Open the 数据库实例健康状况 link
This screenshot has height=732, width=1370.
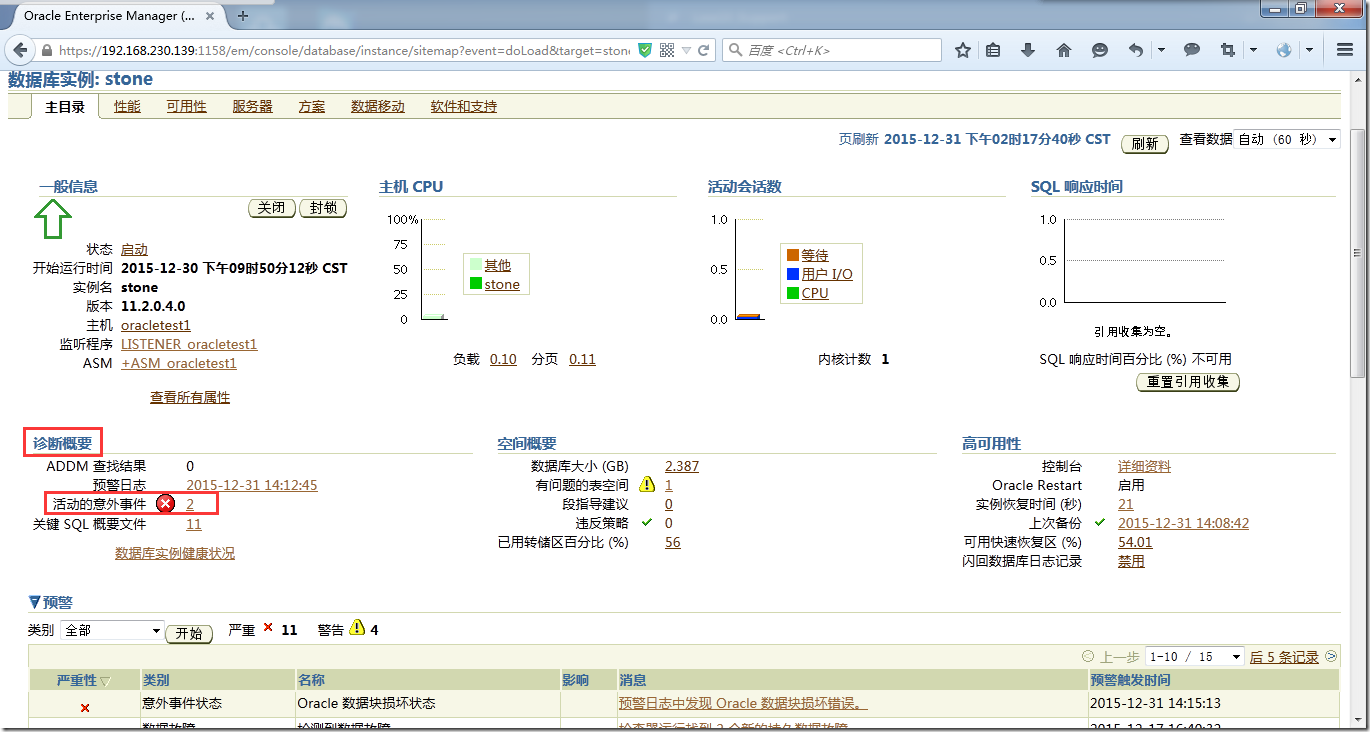click(x=175, y=553)
